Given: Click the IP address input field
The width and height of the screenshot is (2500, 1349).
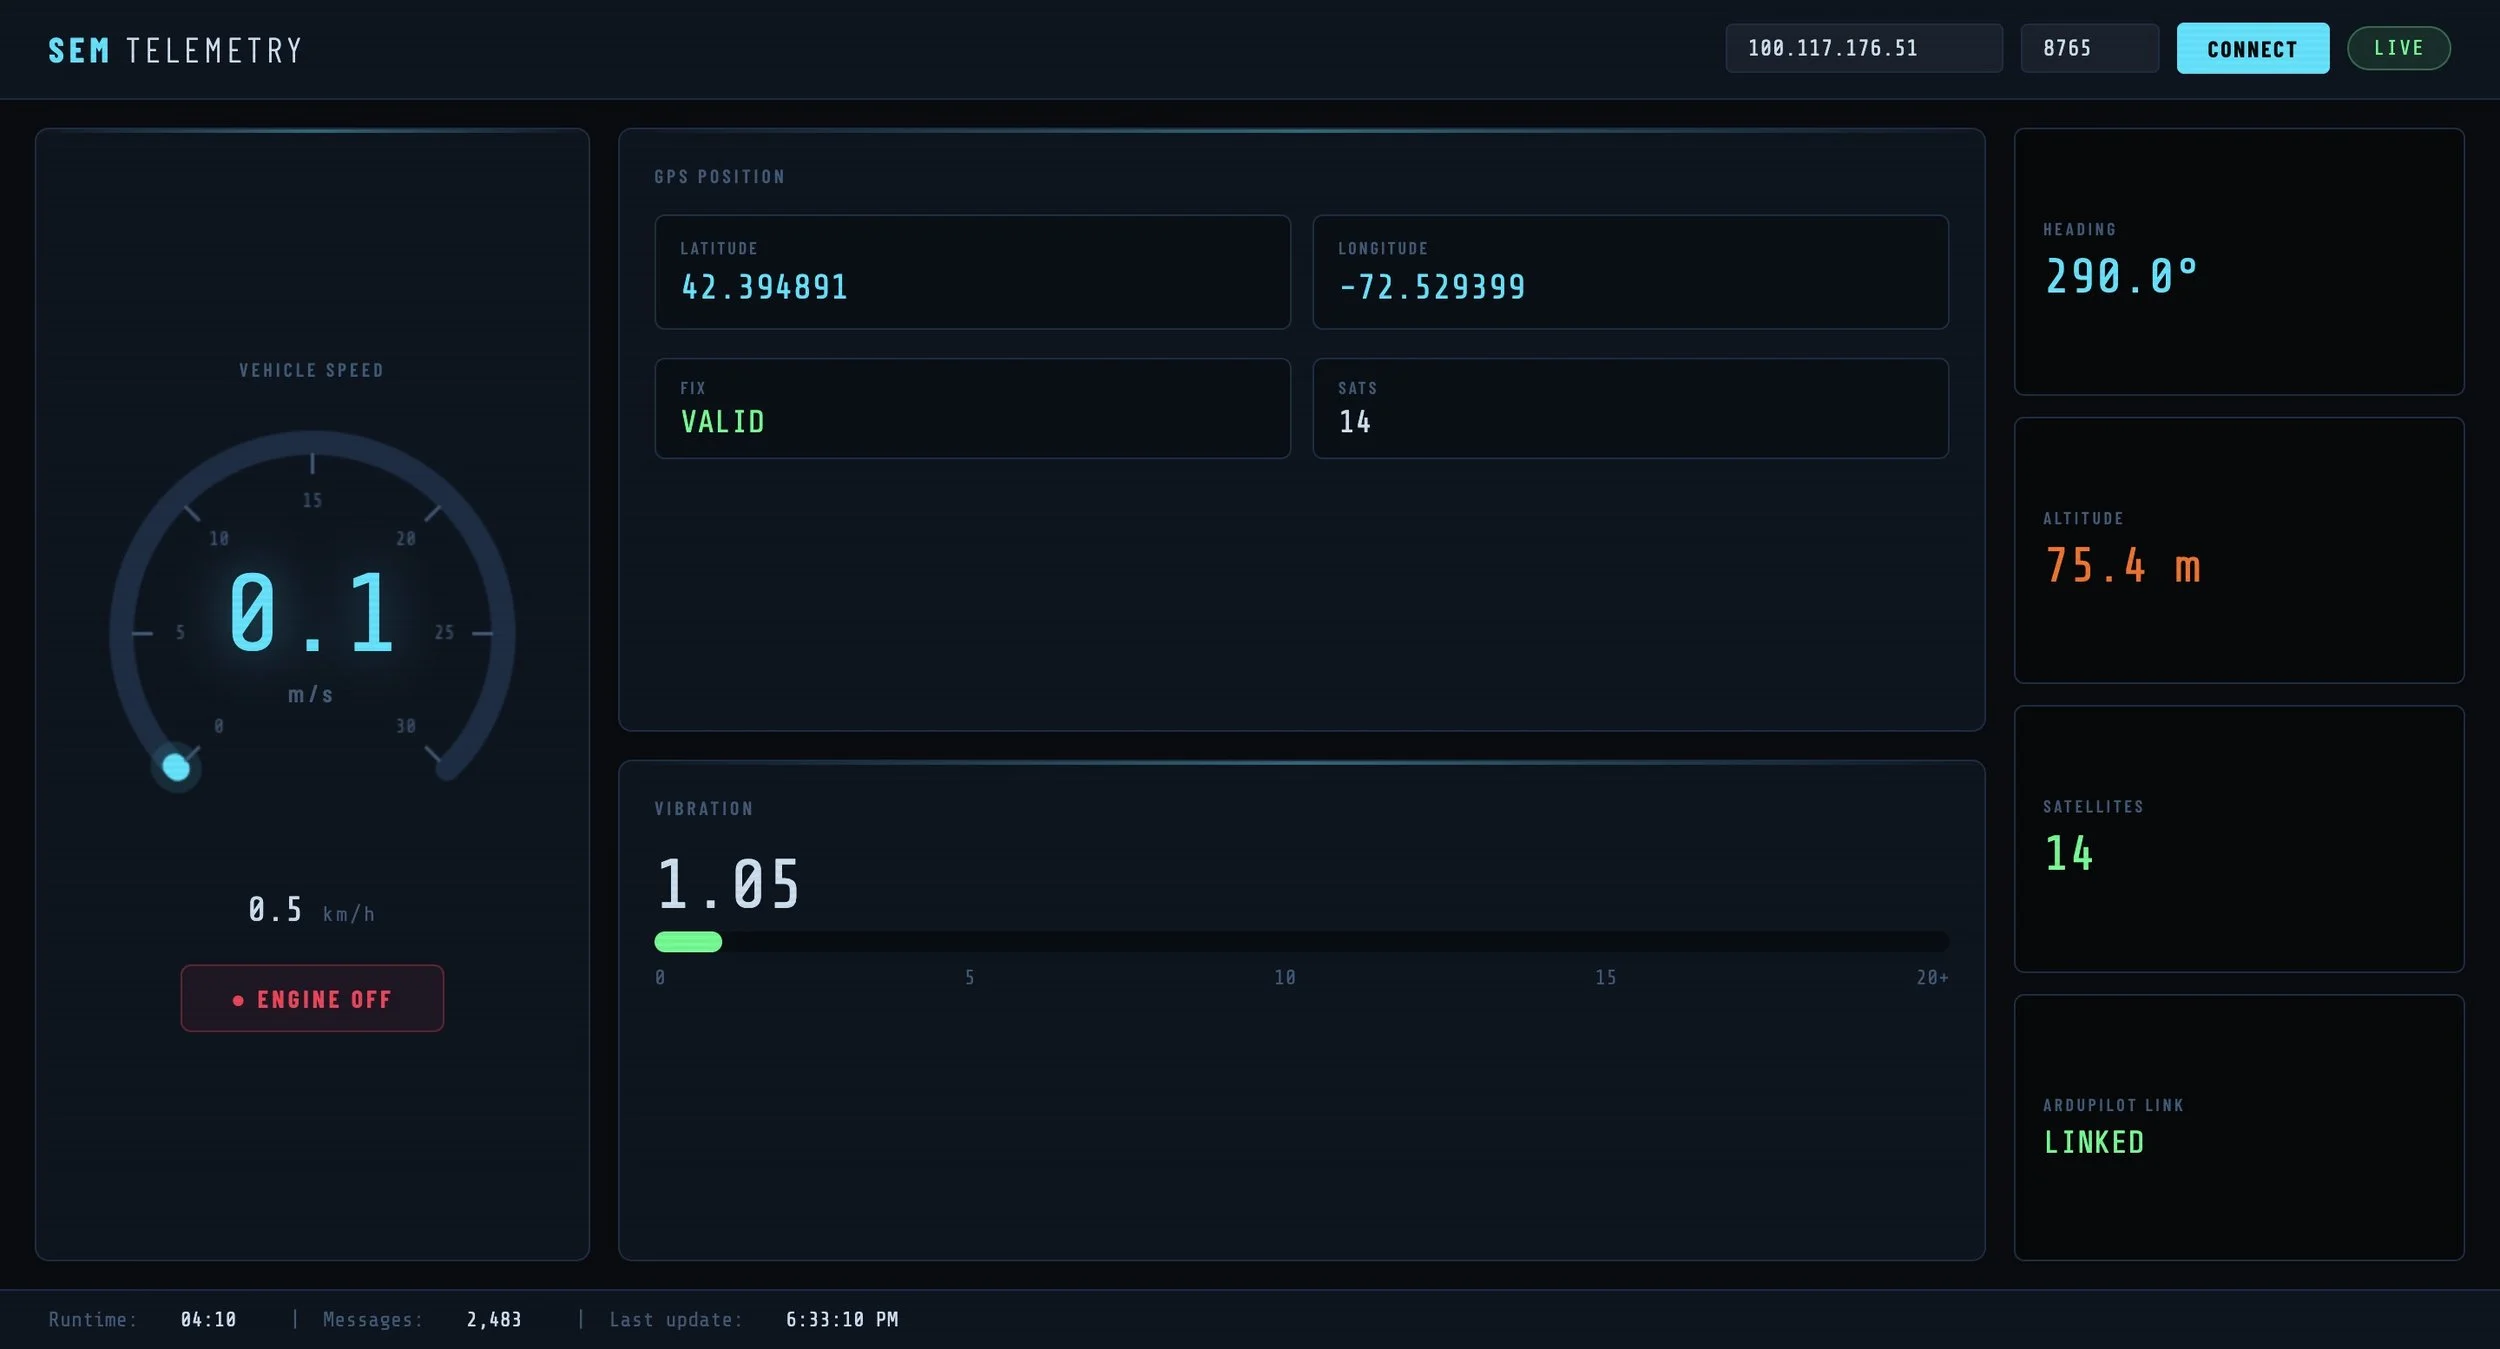Looking at the screenshot, I should pos(1863,48).
